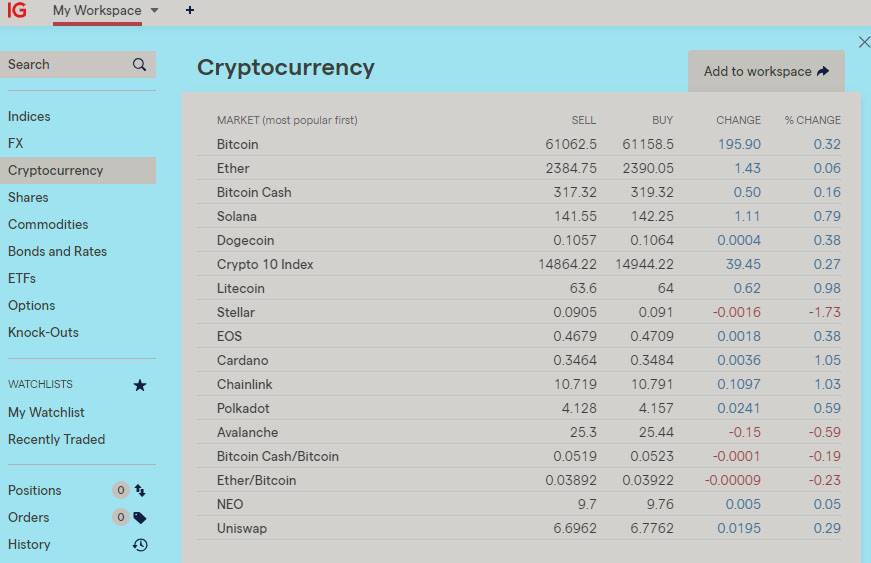Add a new workspace with plus icon

(190, 11)
